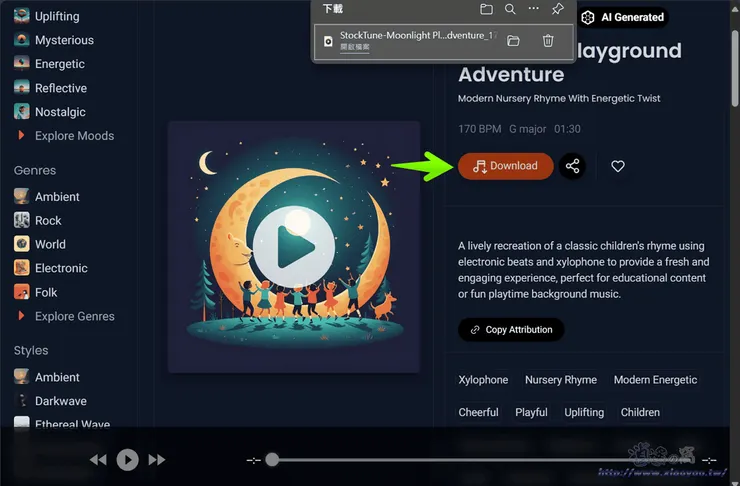Click the 170 BPM text
This screenshot has width=740, height=486.
(479, 129)
